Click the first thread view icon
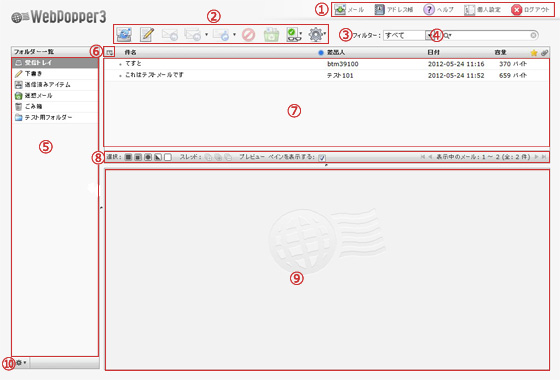 [x=208, y=157]
